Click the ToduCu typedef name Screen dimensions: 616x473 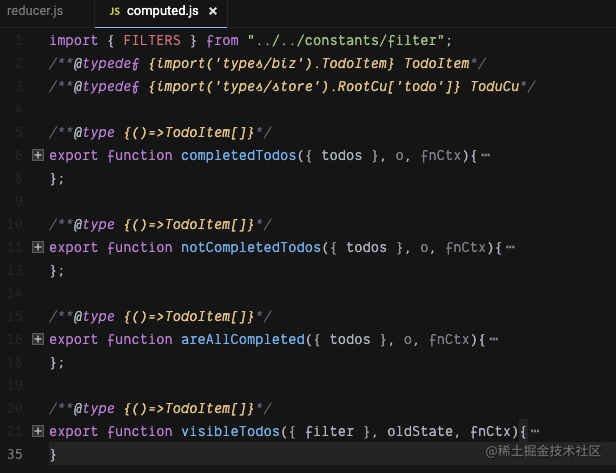[495, 86]
